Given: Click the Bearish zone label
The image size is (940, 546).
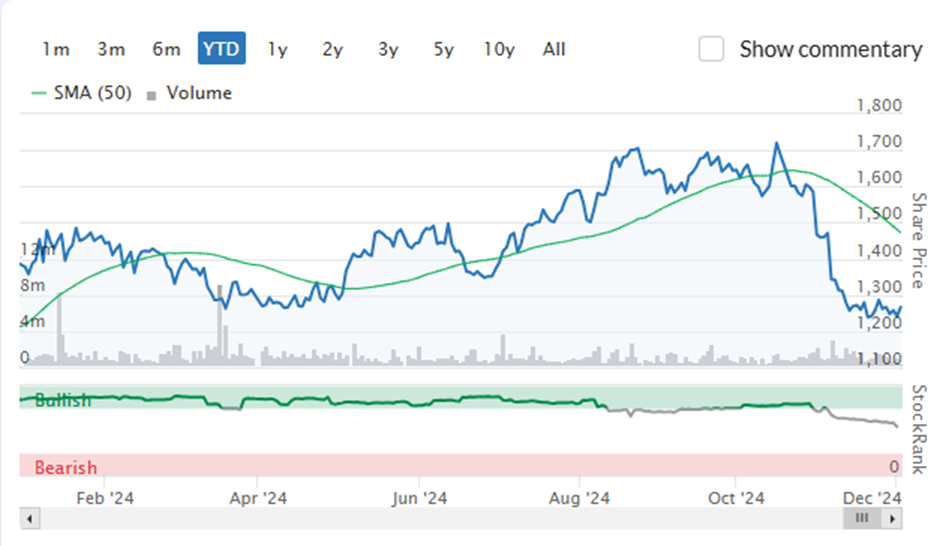Looking at the screenshot, I should (65, 467).
